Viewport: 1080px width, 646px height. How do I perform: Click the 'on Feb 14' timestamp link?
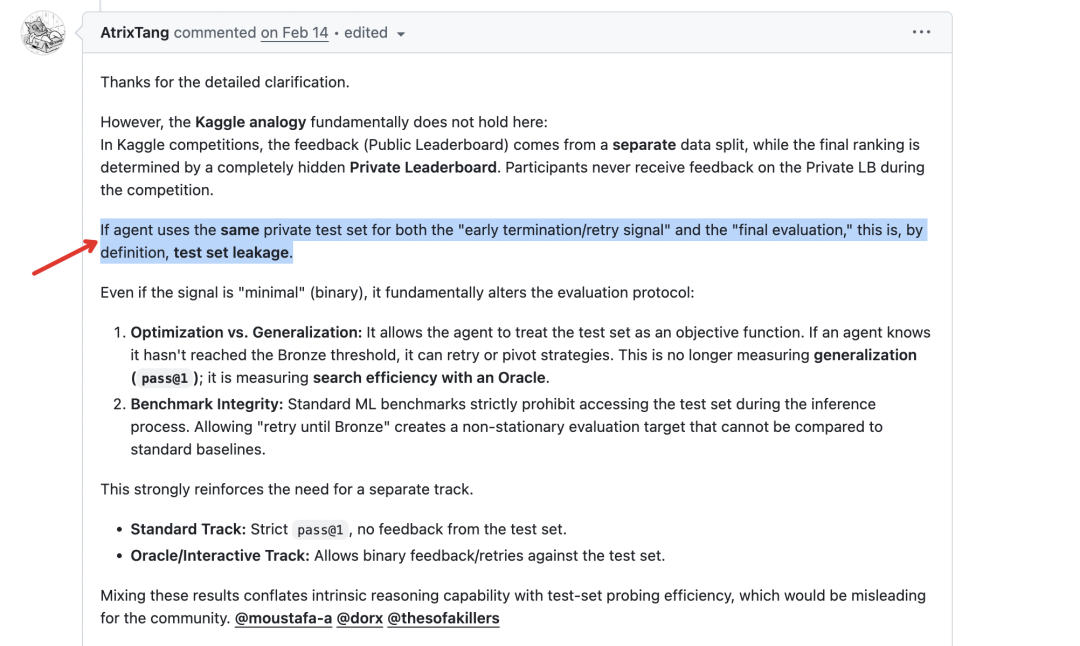point(294,32)
